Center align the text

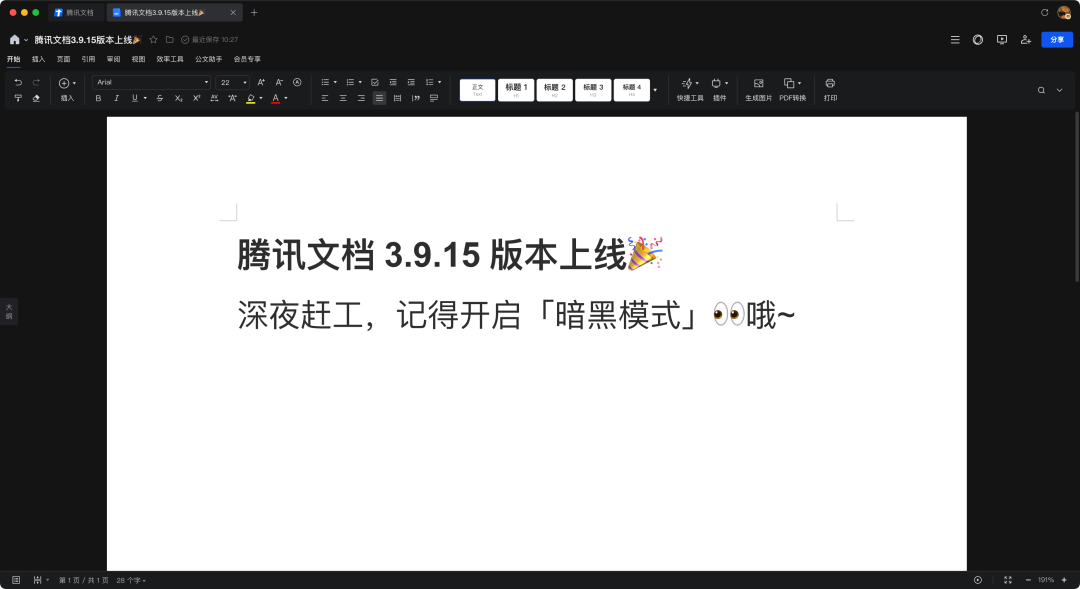click(343, 99)
